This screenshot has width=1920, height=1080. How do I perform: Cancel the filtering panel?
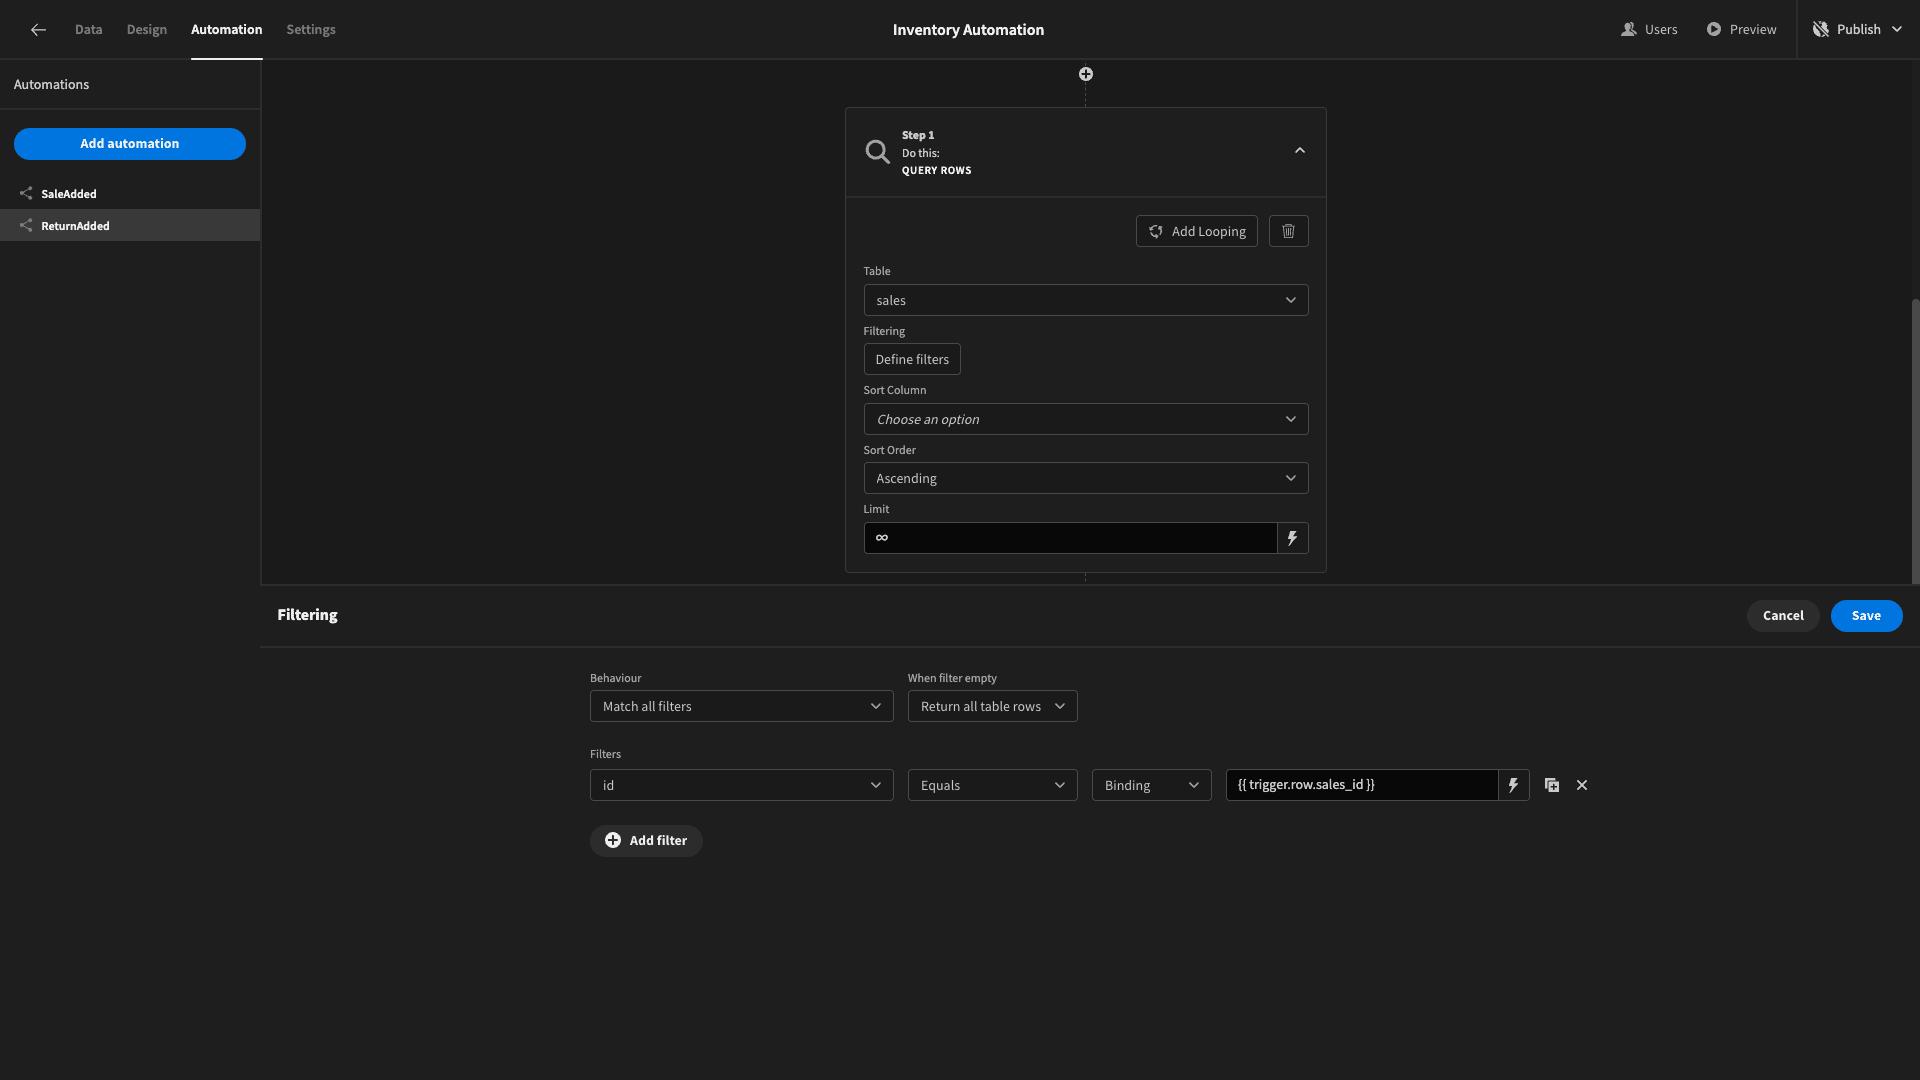pyautogui.click(x=1783, y=616)
